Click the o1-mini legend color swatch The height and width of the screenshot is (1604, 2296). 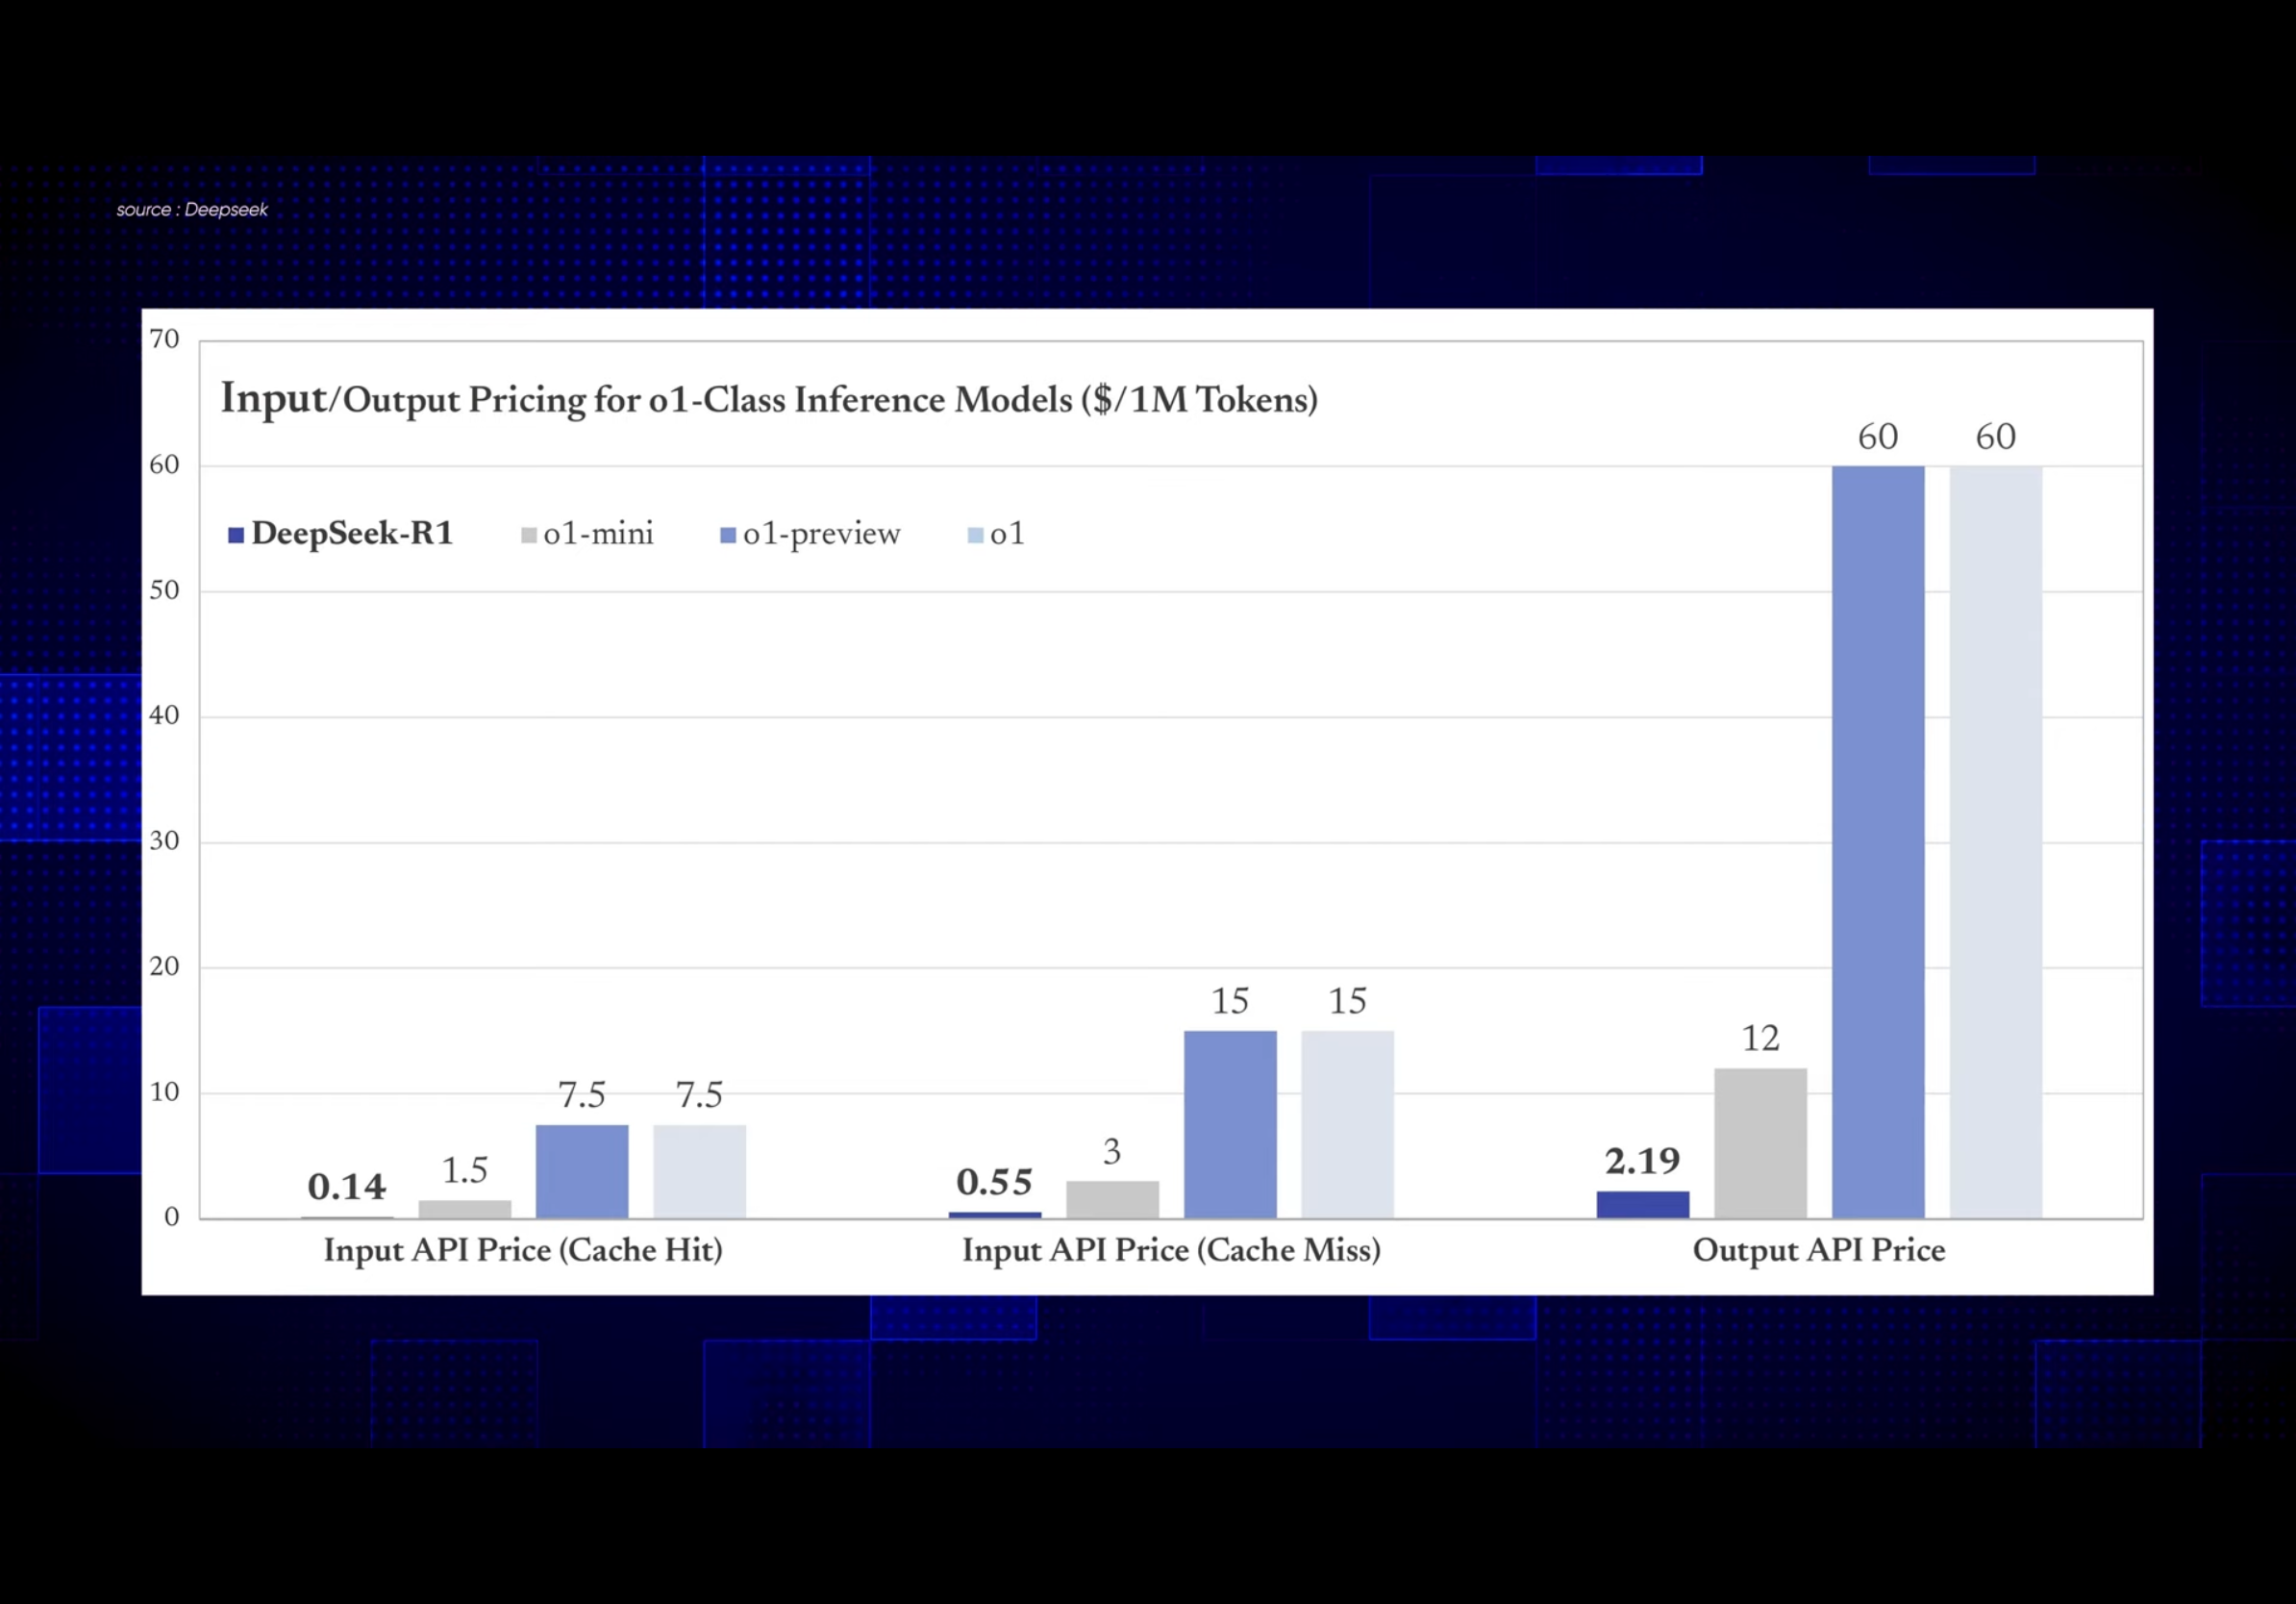coord(529,536)
